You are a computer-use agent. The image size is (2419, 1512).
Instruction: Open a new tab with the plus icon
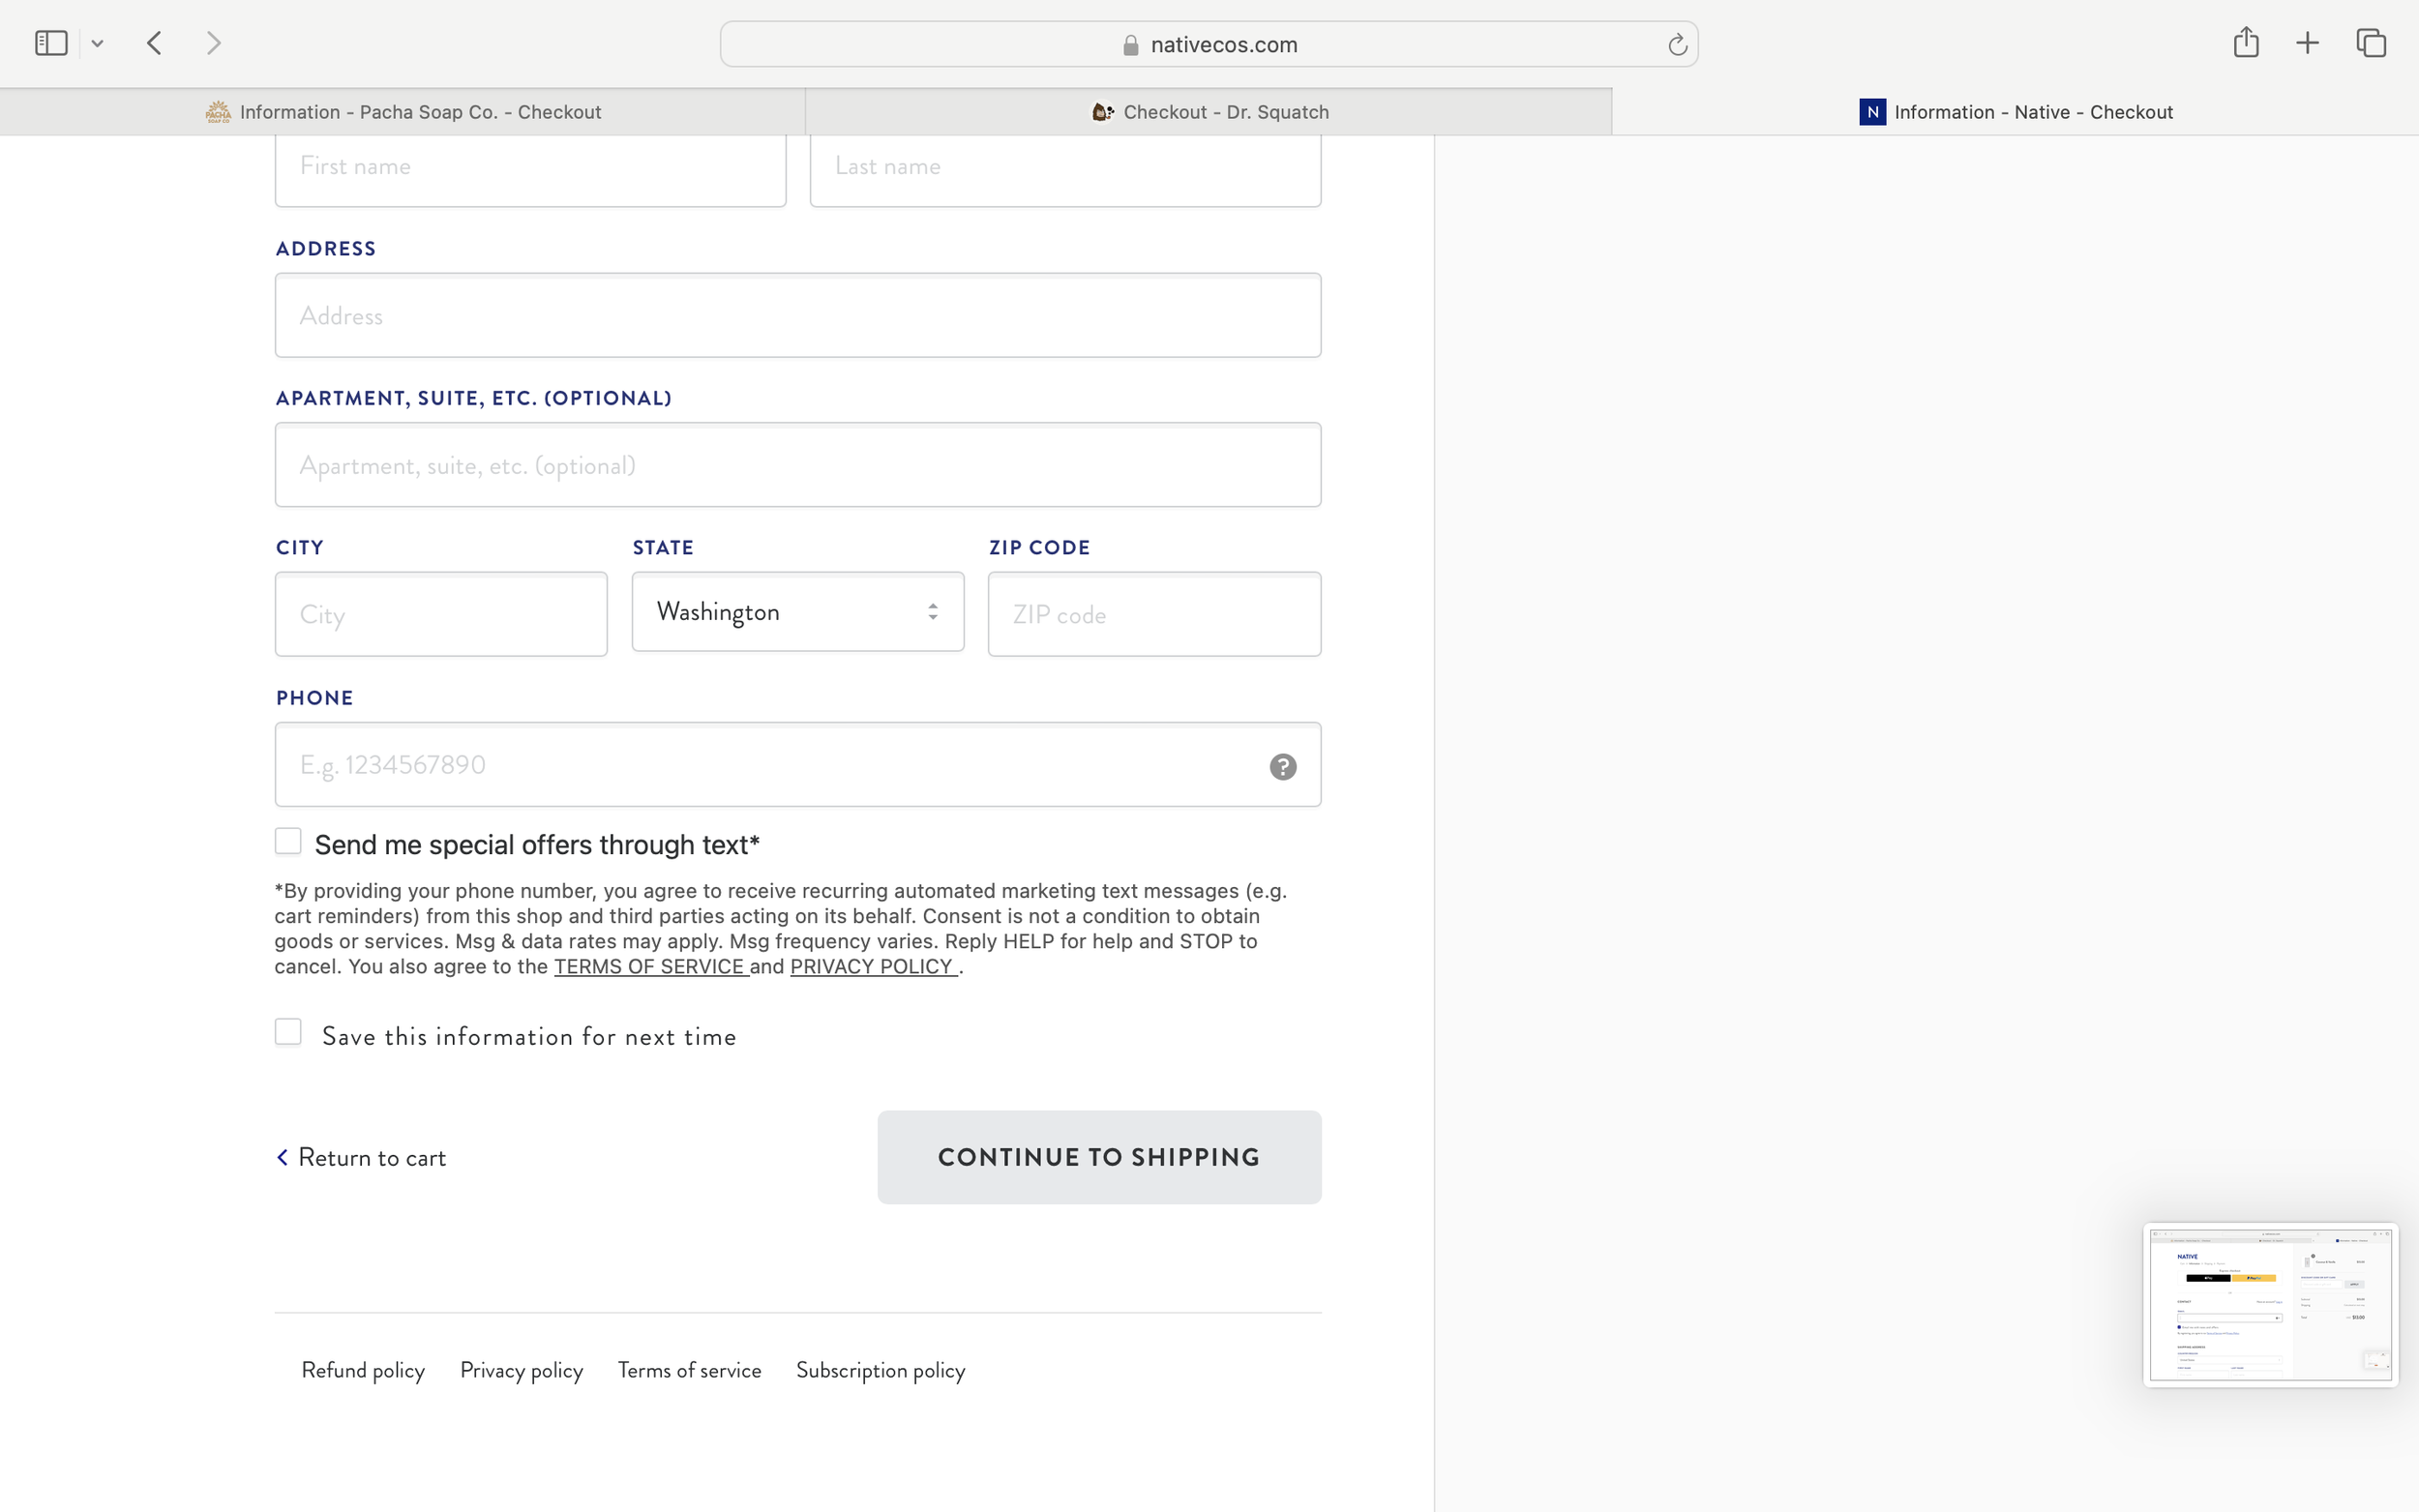(2307, 42)
